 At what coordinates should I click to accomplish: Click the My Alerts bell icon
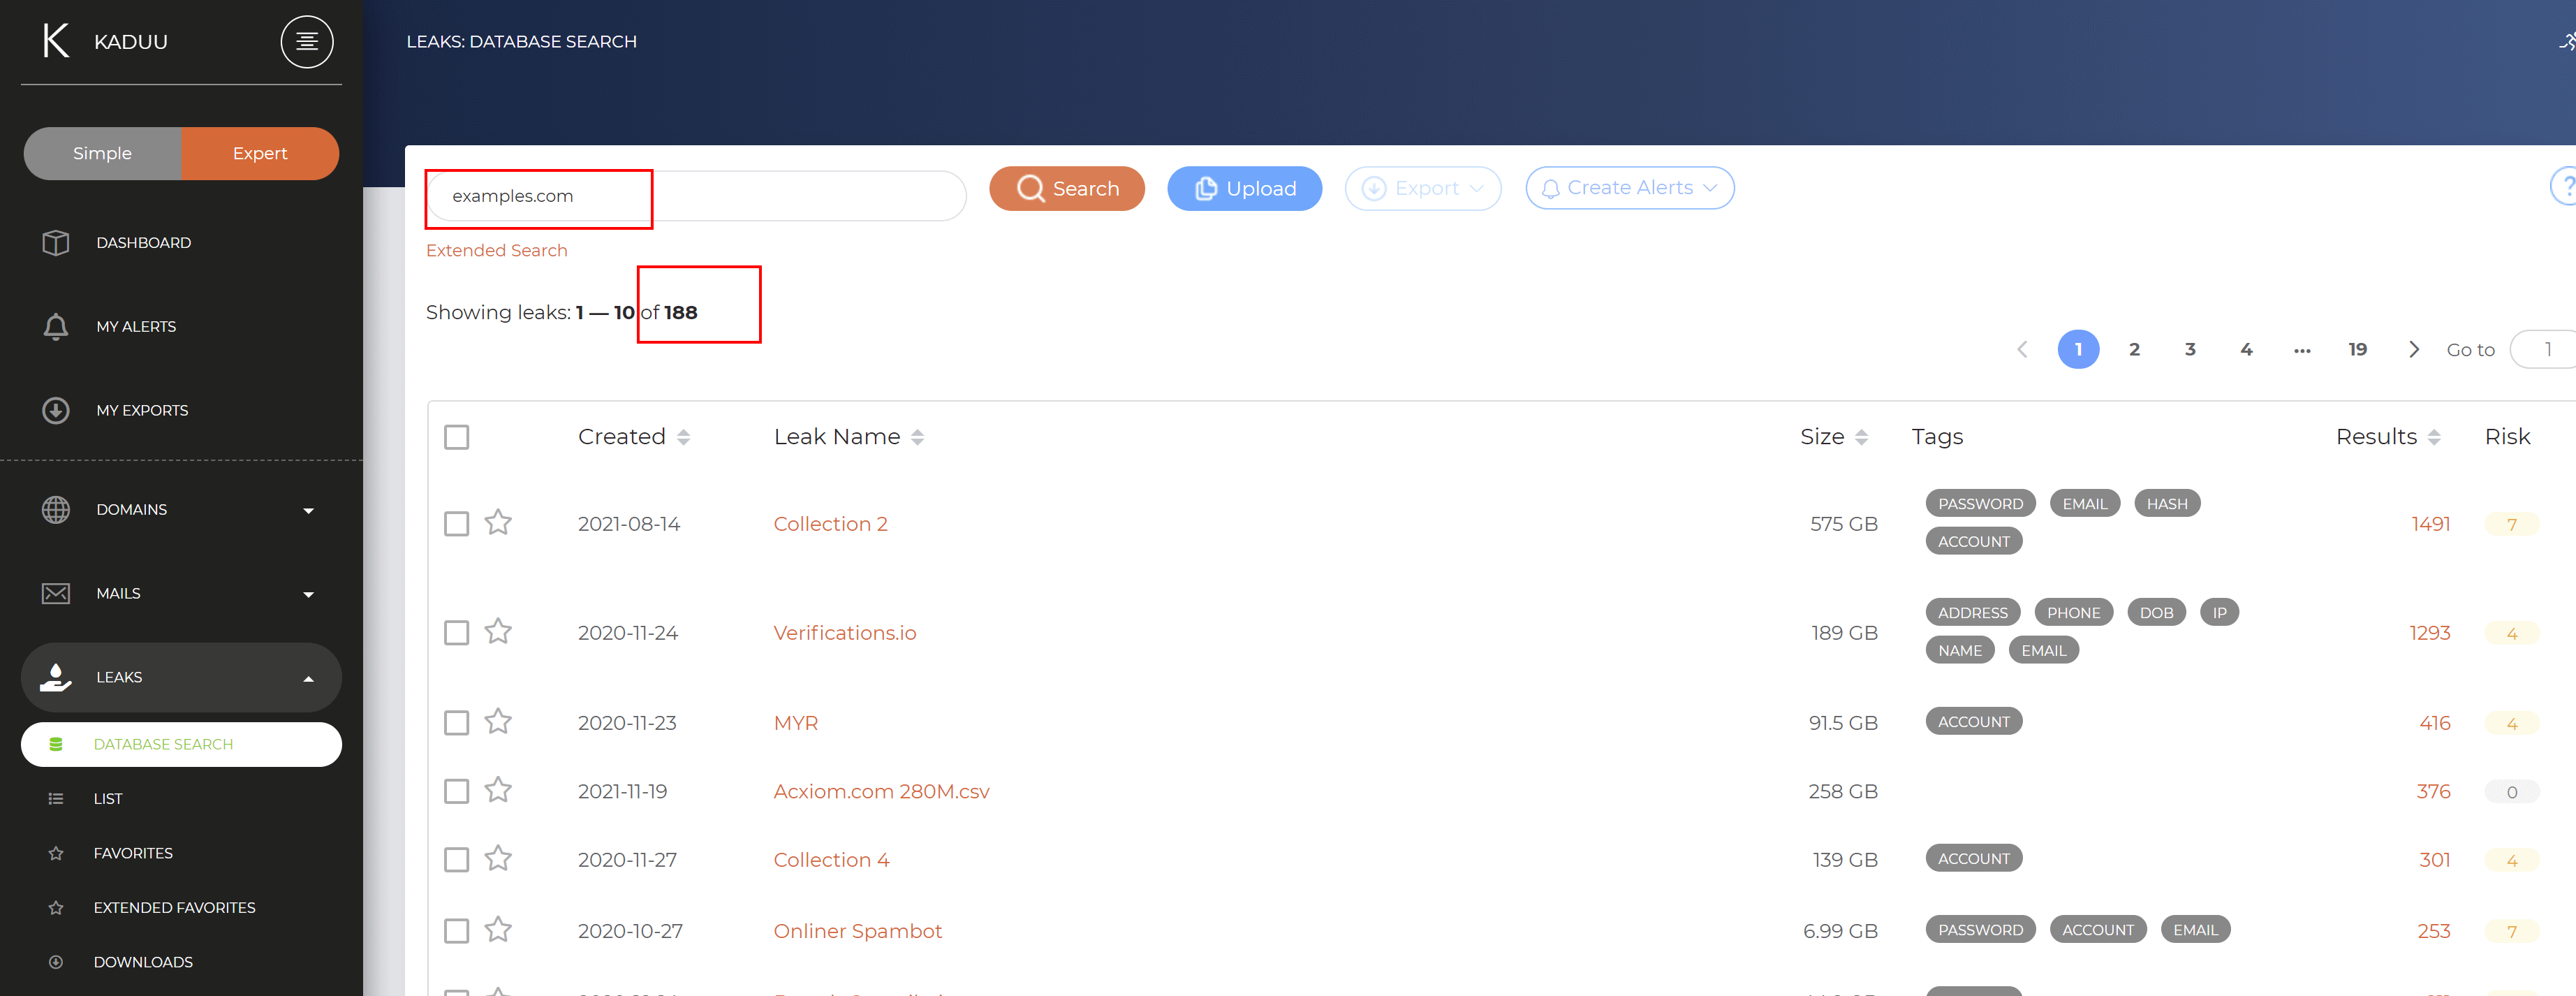[56, 327]
